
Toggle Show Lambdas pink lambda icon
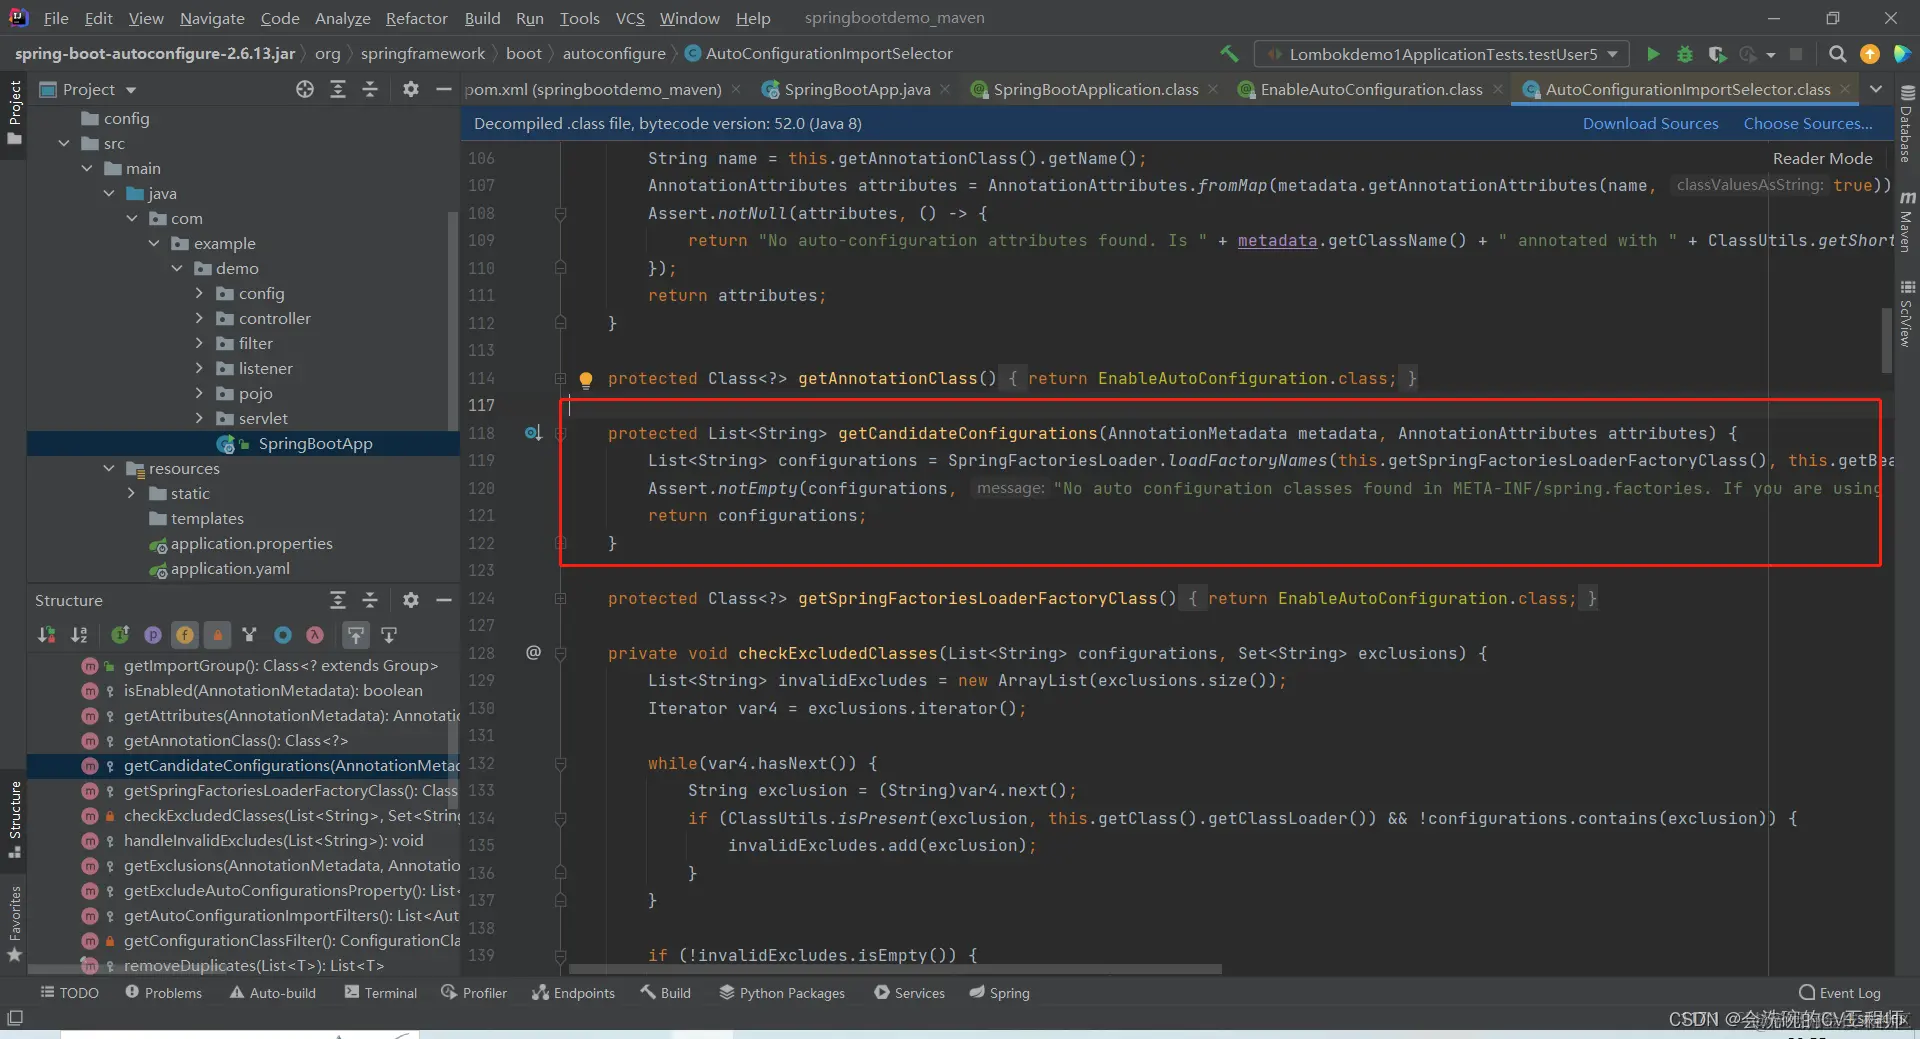pos(315,635)
